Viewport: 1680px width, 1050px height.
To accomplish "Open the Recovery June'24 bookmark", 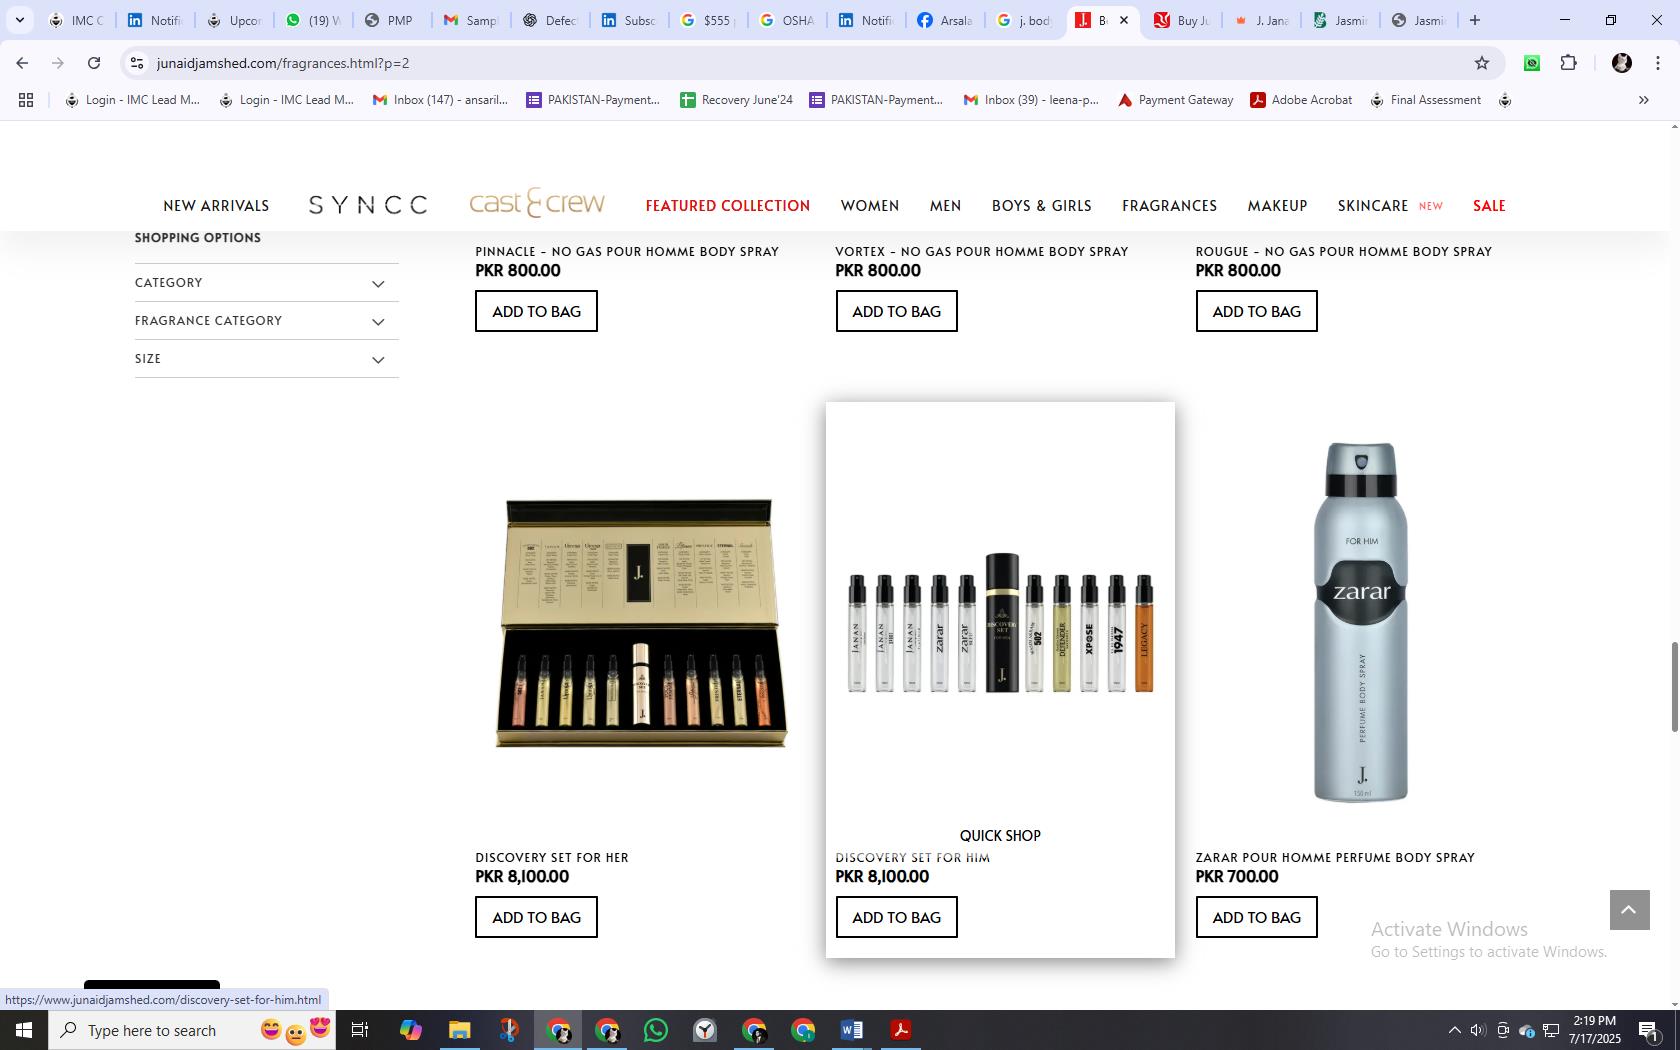I will click(x=736, y=100).
